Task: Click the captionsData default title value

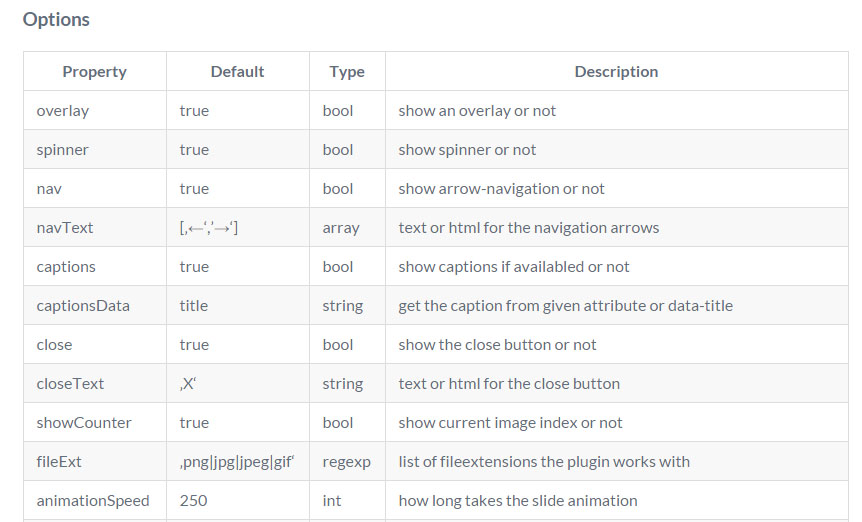Action: click(x=194, y=306)
